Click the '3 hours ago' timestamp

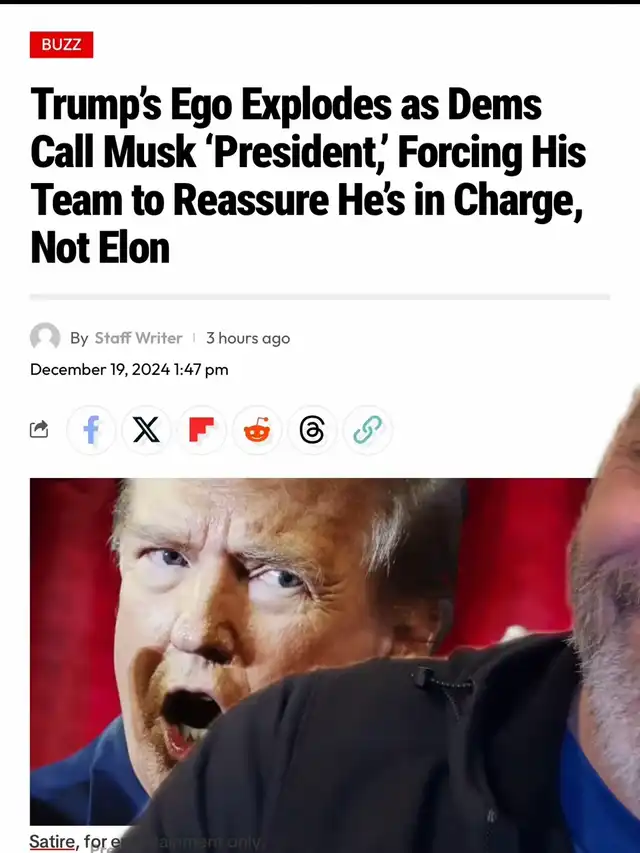click(248, 338)
